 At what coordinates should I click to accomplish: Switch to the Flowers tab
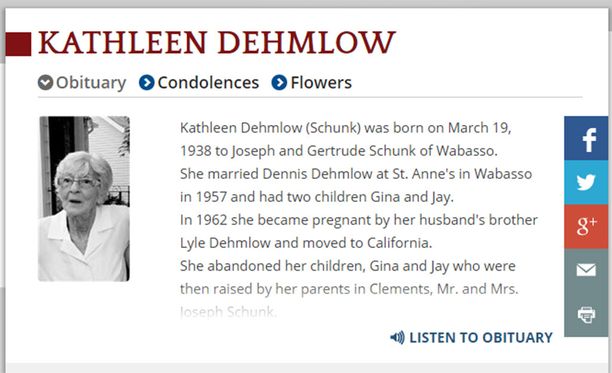pos(321,83)
